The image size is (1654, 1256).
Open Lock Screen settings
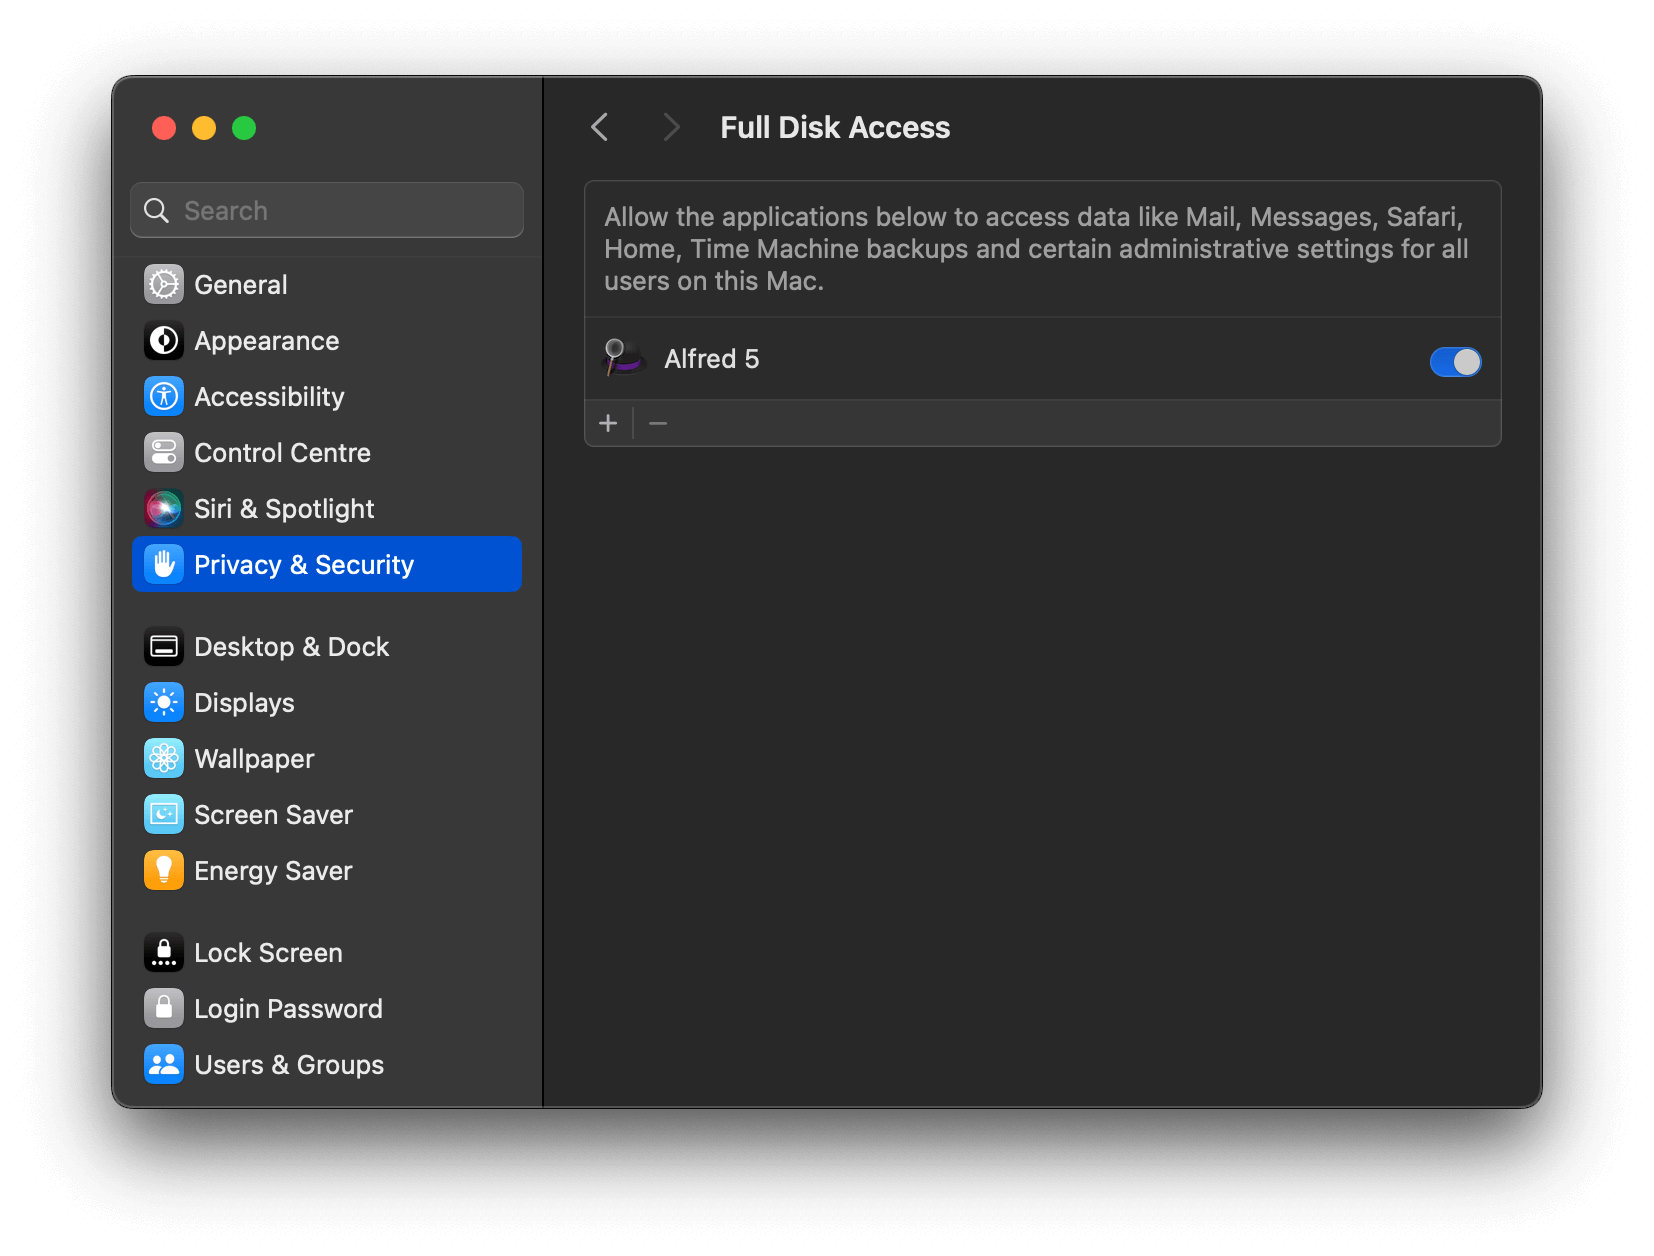(163, 952)
